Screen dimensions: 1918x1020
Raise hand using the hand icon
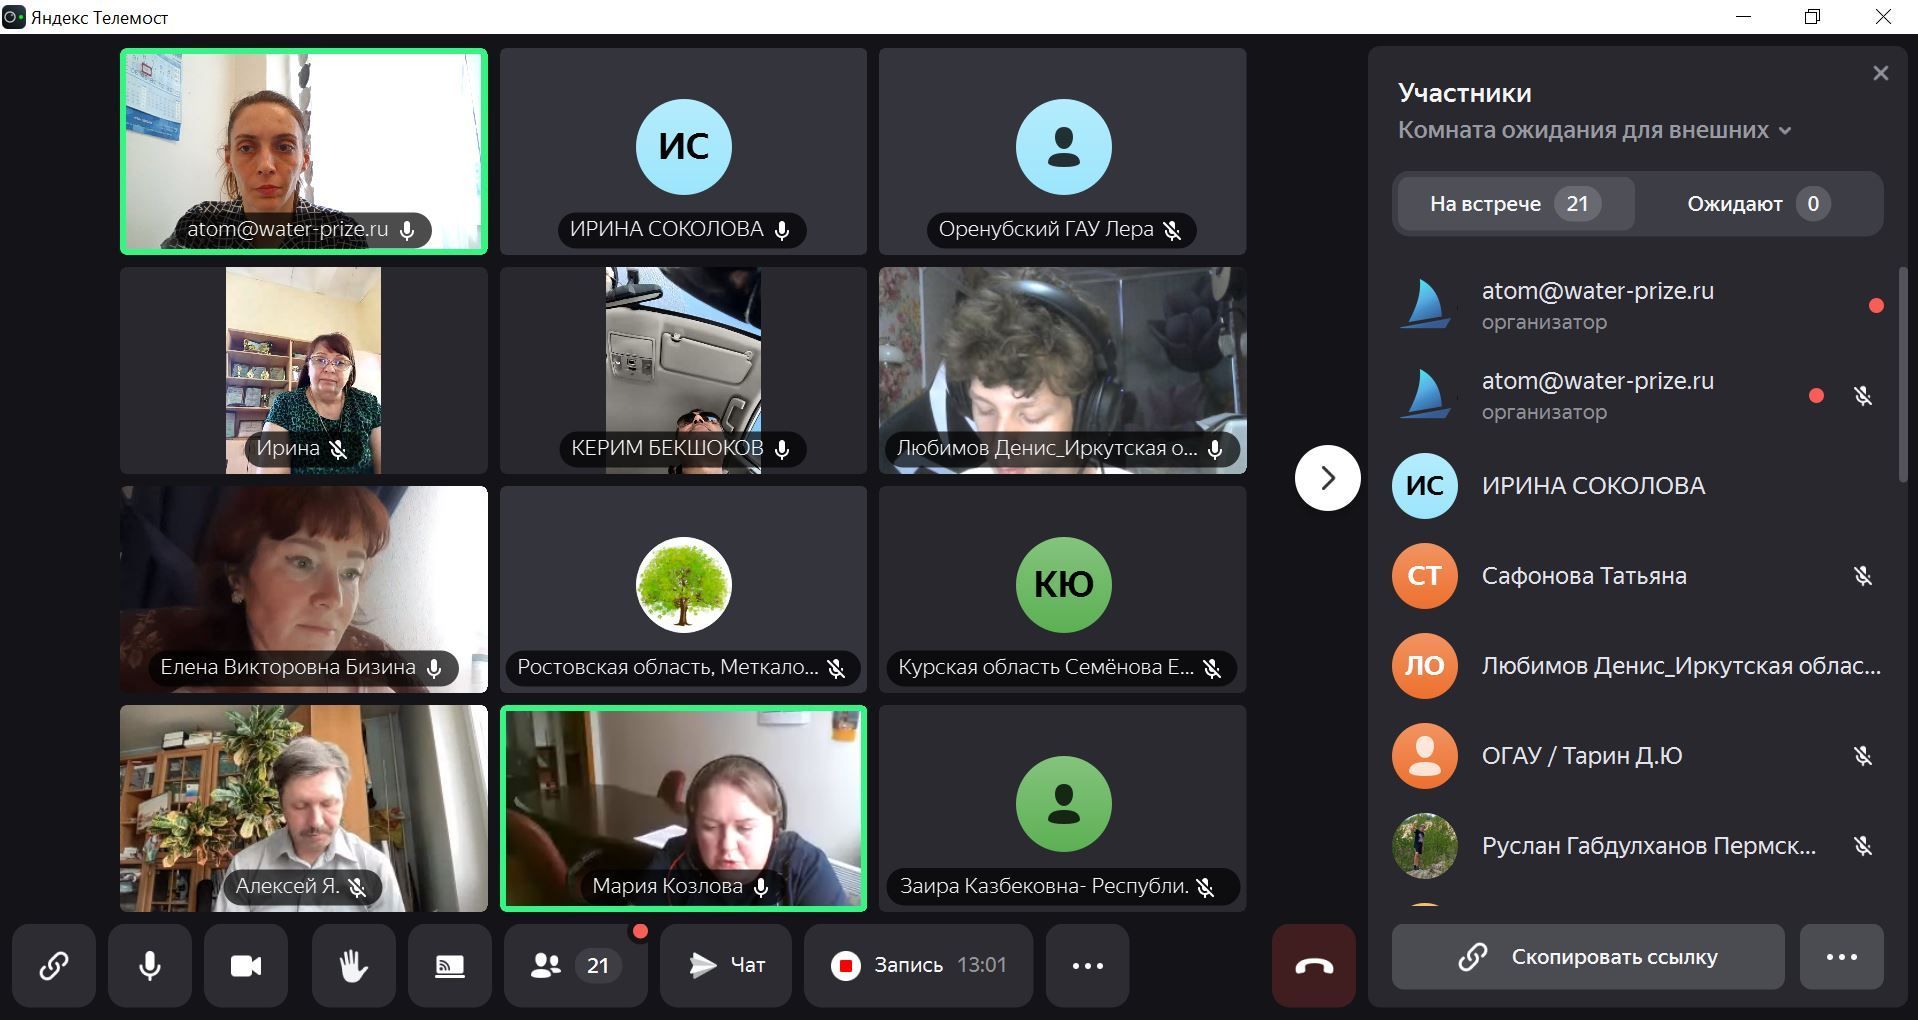pos(353,965)
